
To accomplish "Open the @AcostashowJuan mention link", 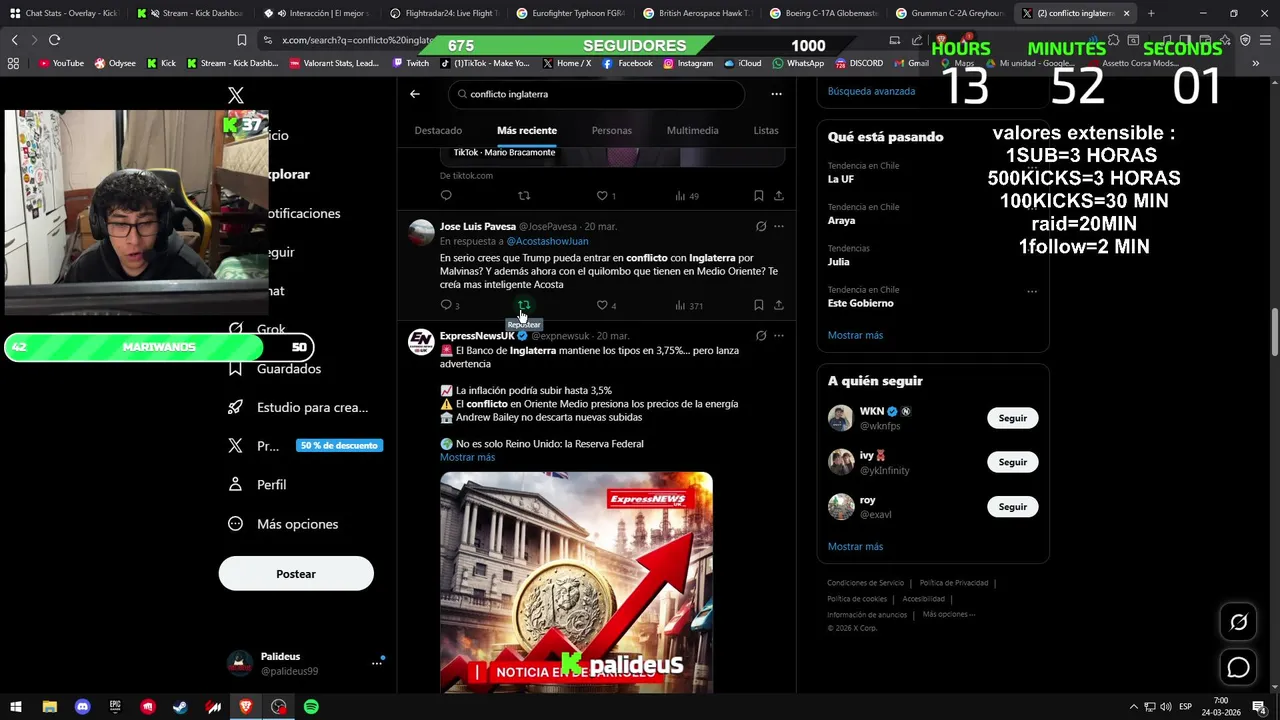I will [547, 241].
